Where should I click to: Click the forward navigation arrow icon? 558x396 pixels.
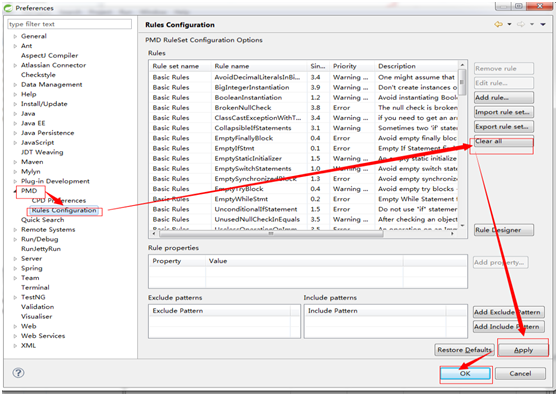coord(521,24)
